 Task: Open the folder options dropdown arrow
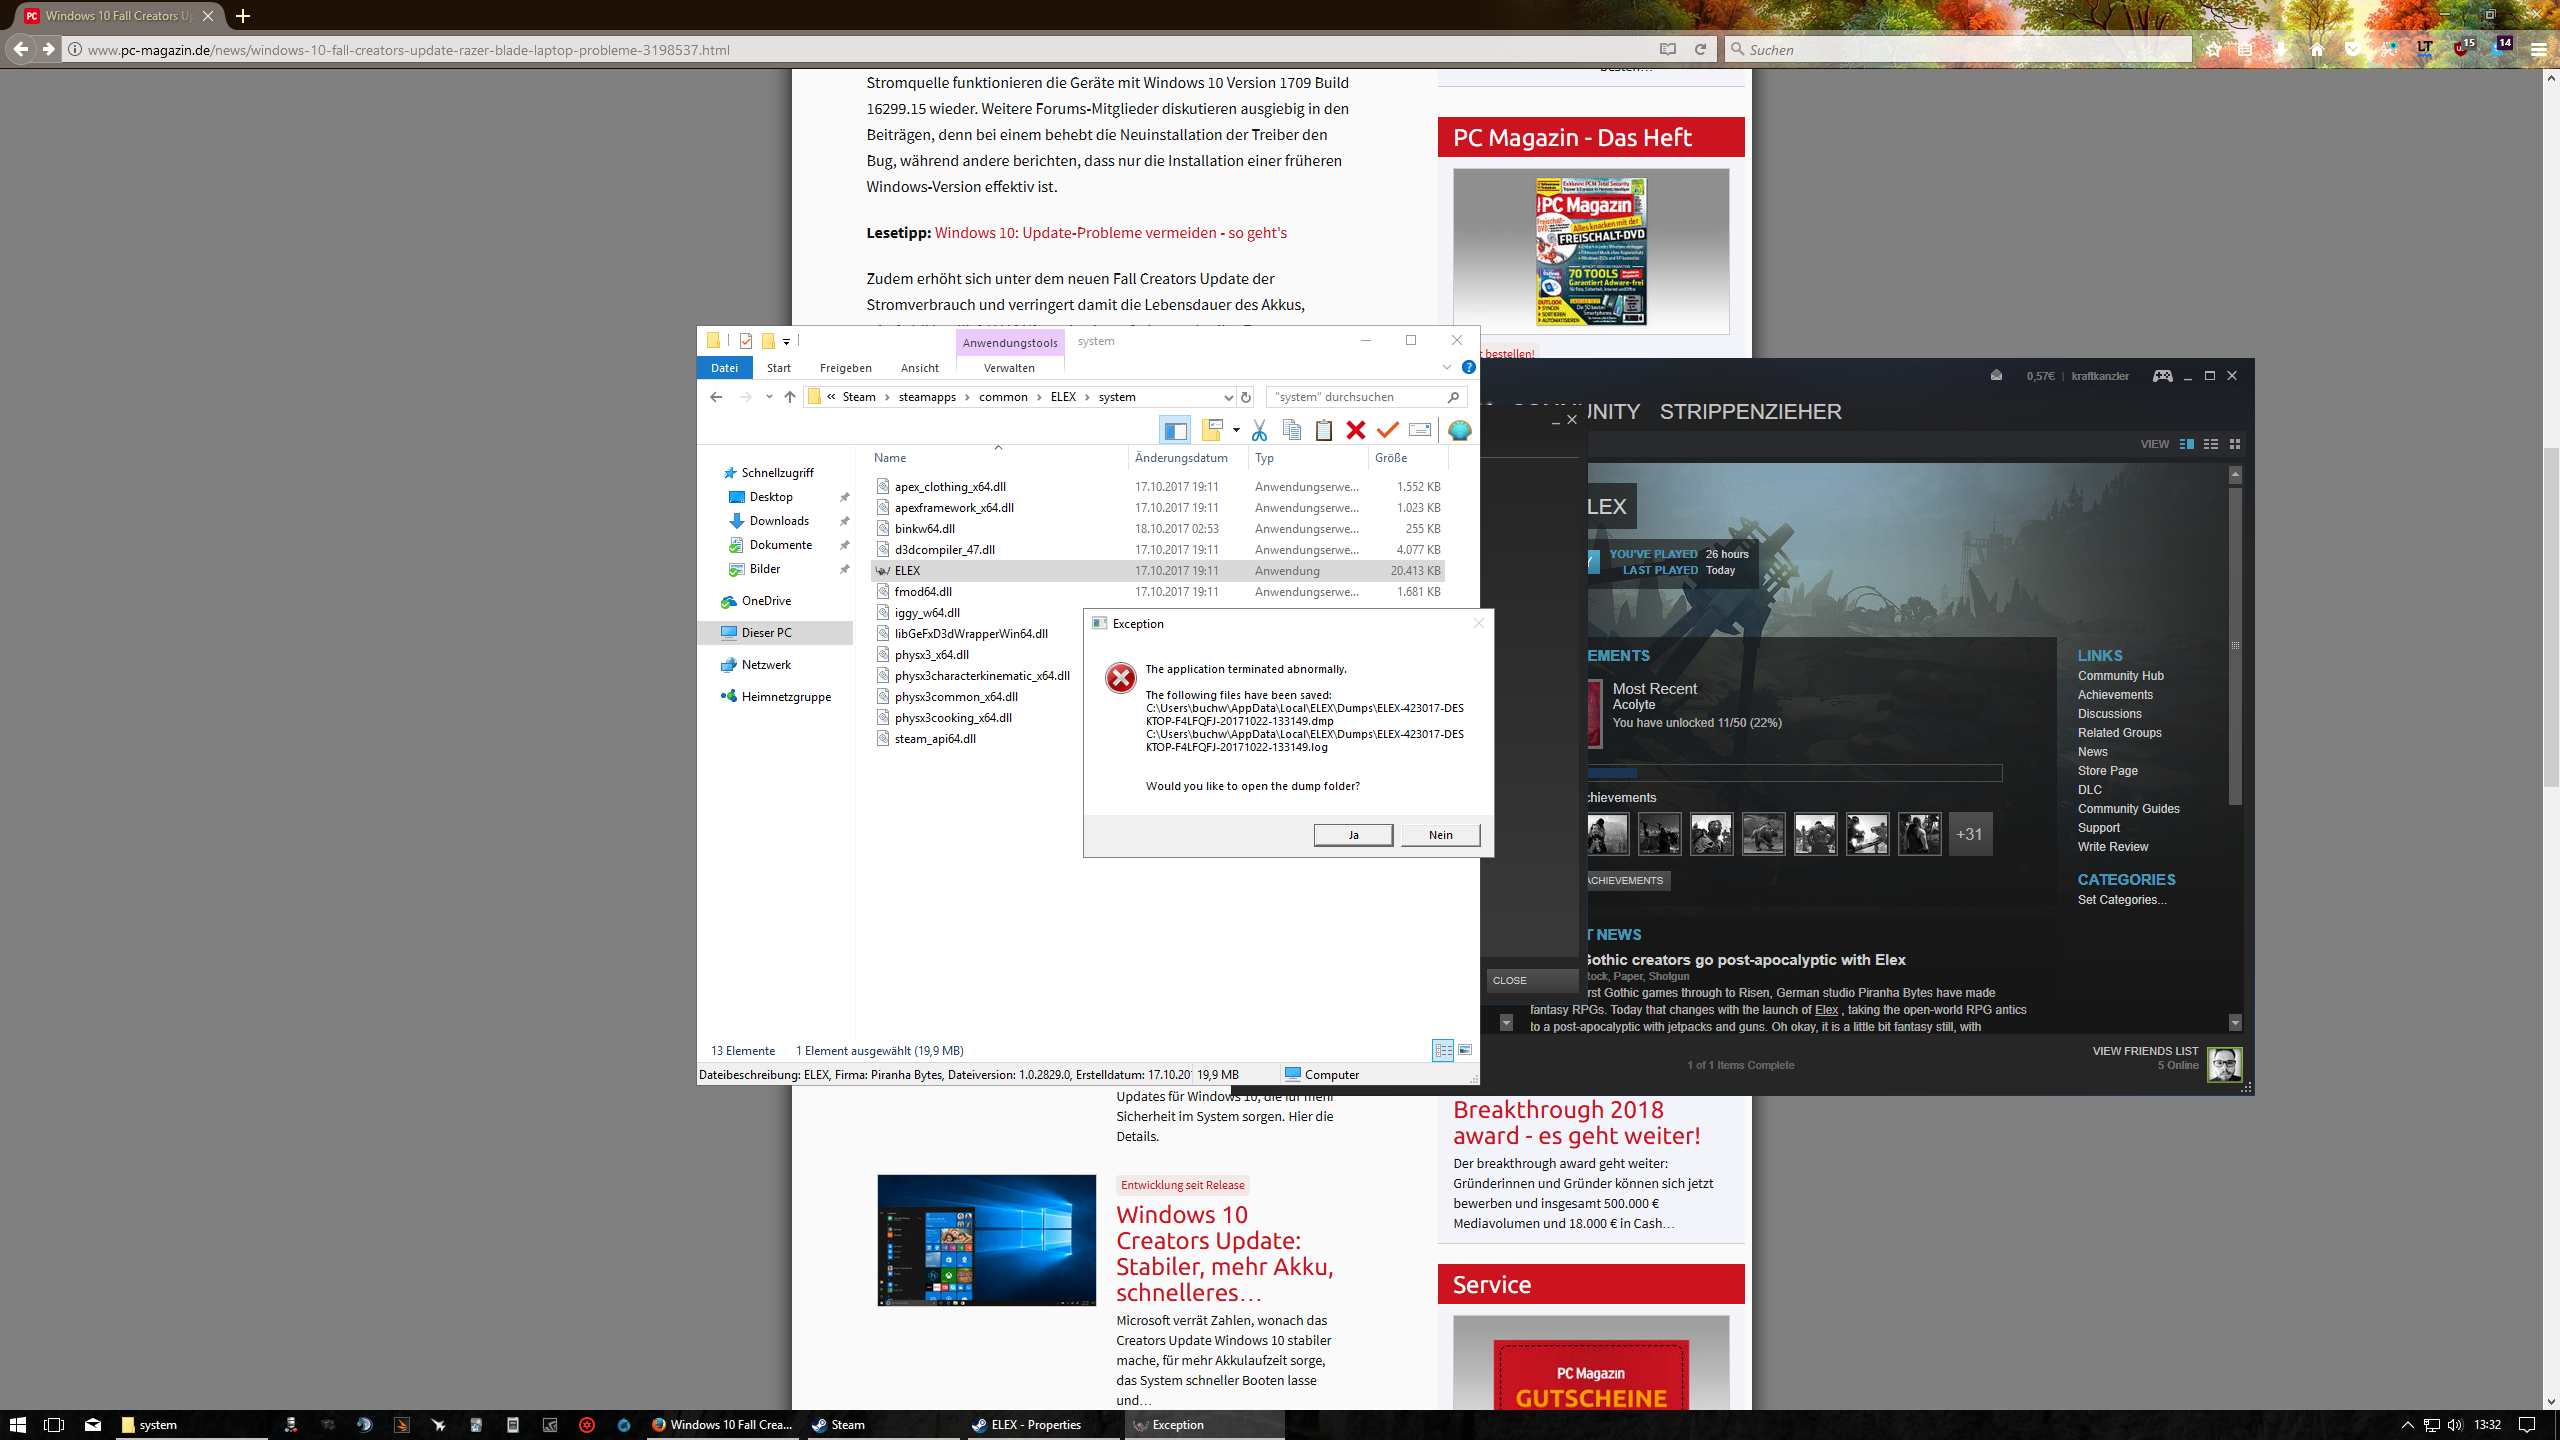(x=1236, y=430)
